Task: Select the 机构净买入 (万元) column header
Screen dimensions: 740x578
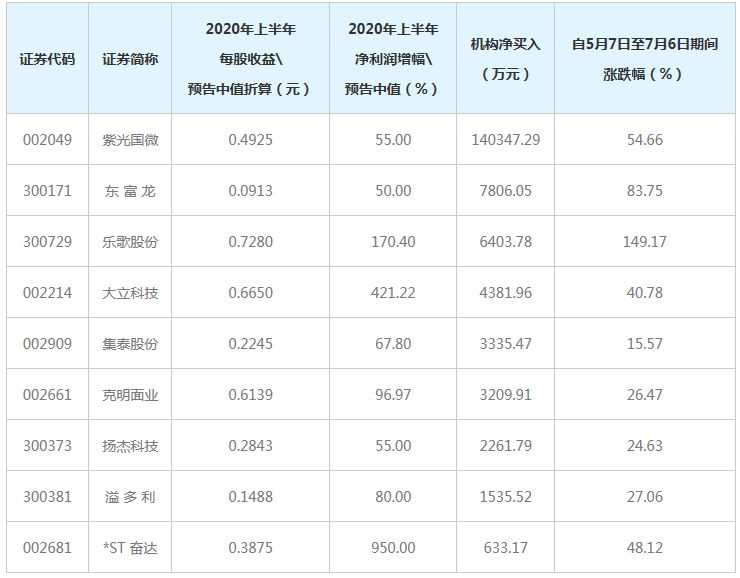Action: click(x=505, y=59)
